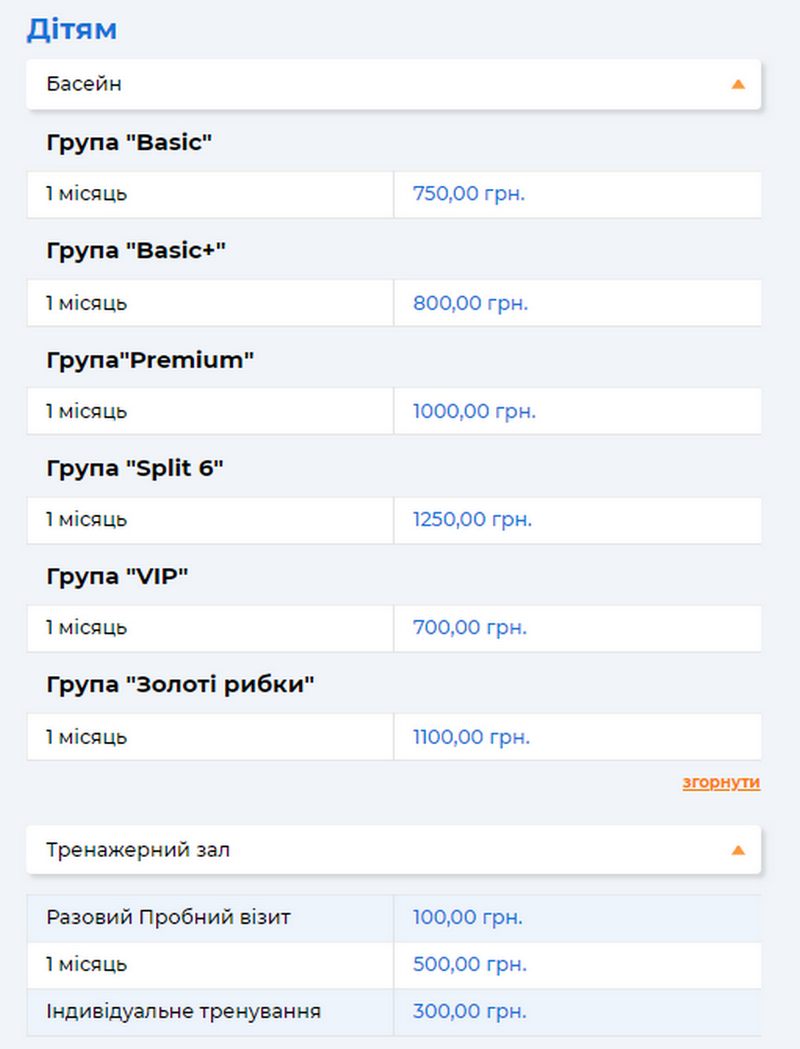Click the згорнути link
This screenshot has height=1049, width=800.
(721, 782)
